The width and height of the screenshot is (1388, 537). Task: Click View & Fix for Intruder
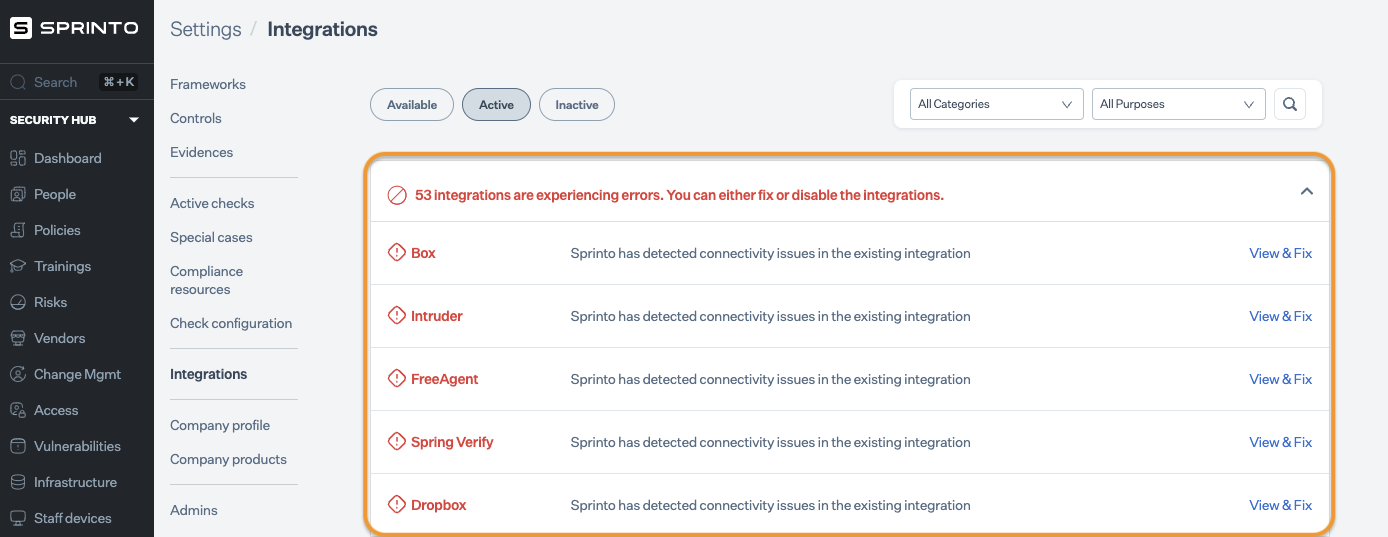1280,316
